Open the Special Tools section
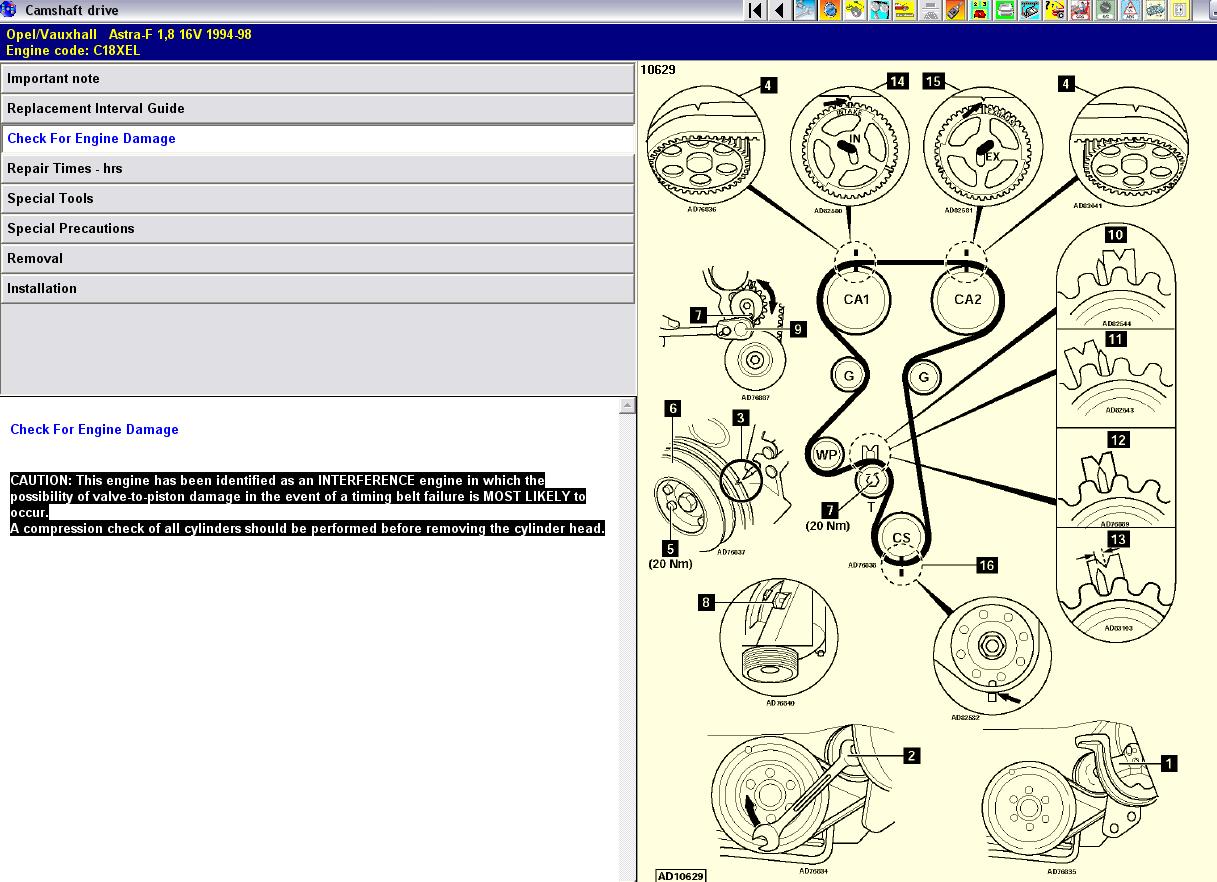Image resolution: width=1217 pixels, height=882 pixels. click(x=317, y=199)
